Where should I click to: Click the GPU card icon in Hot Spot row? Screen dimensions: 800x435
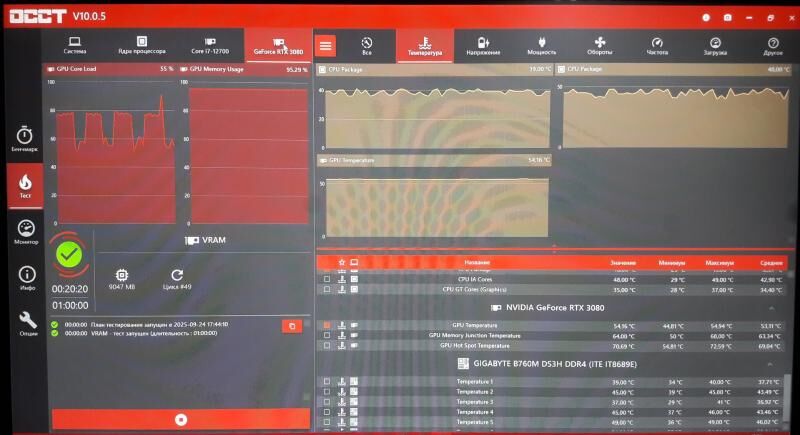click(x=354, y=346)
